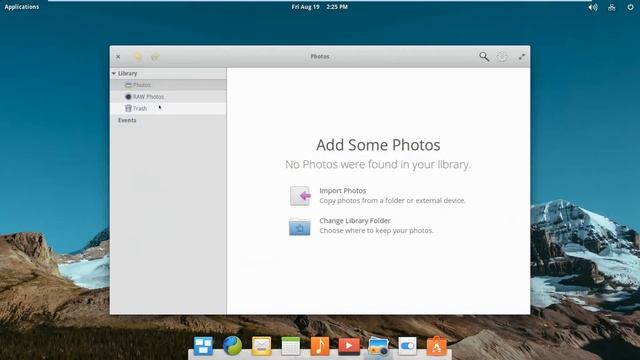Launch Calendar from the dock
640x360 pixels.
click(x=291, y=346)
